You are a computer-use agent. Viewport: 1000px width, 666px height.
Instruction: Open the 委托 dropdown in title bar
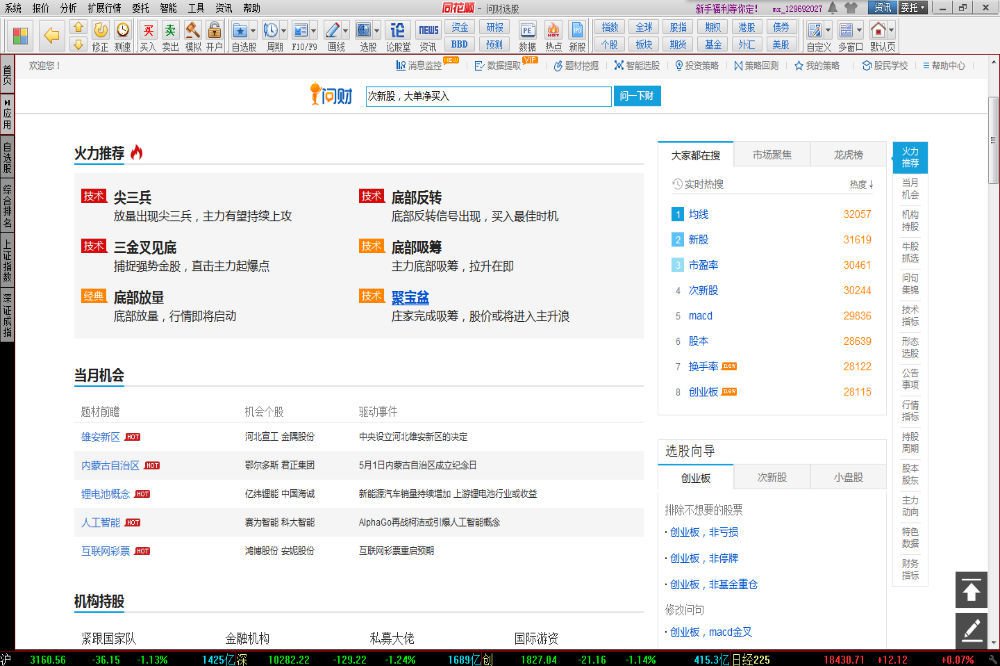pos(913,8)
